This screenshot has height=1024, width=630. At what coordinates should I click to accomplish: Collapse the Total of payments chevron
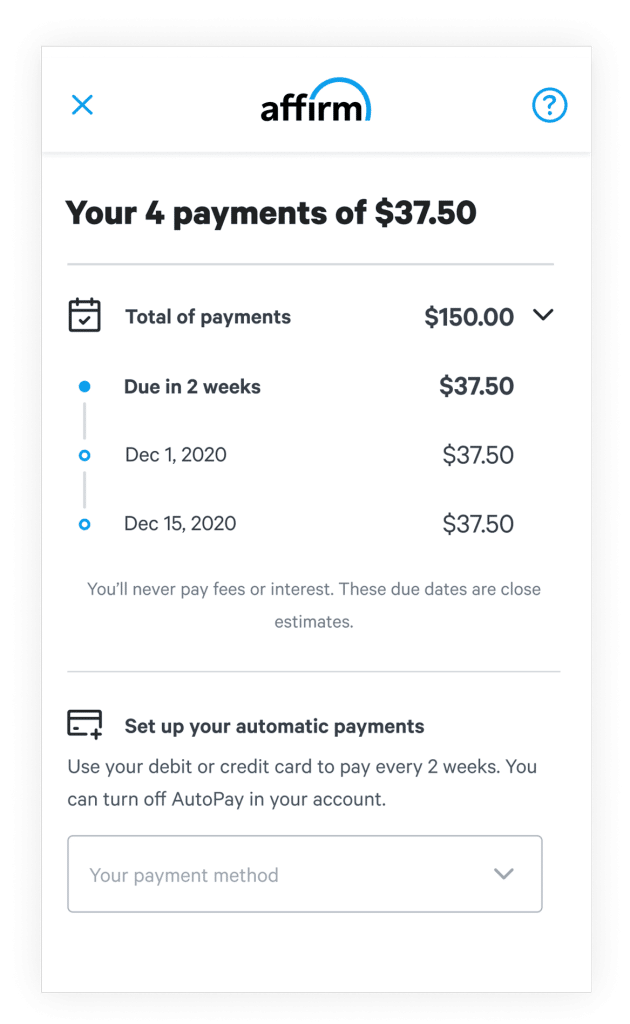pyautogui.click(x=543, y=315)
